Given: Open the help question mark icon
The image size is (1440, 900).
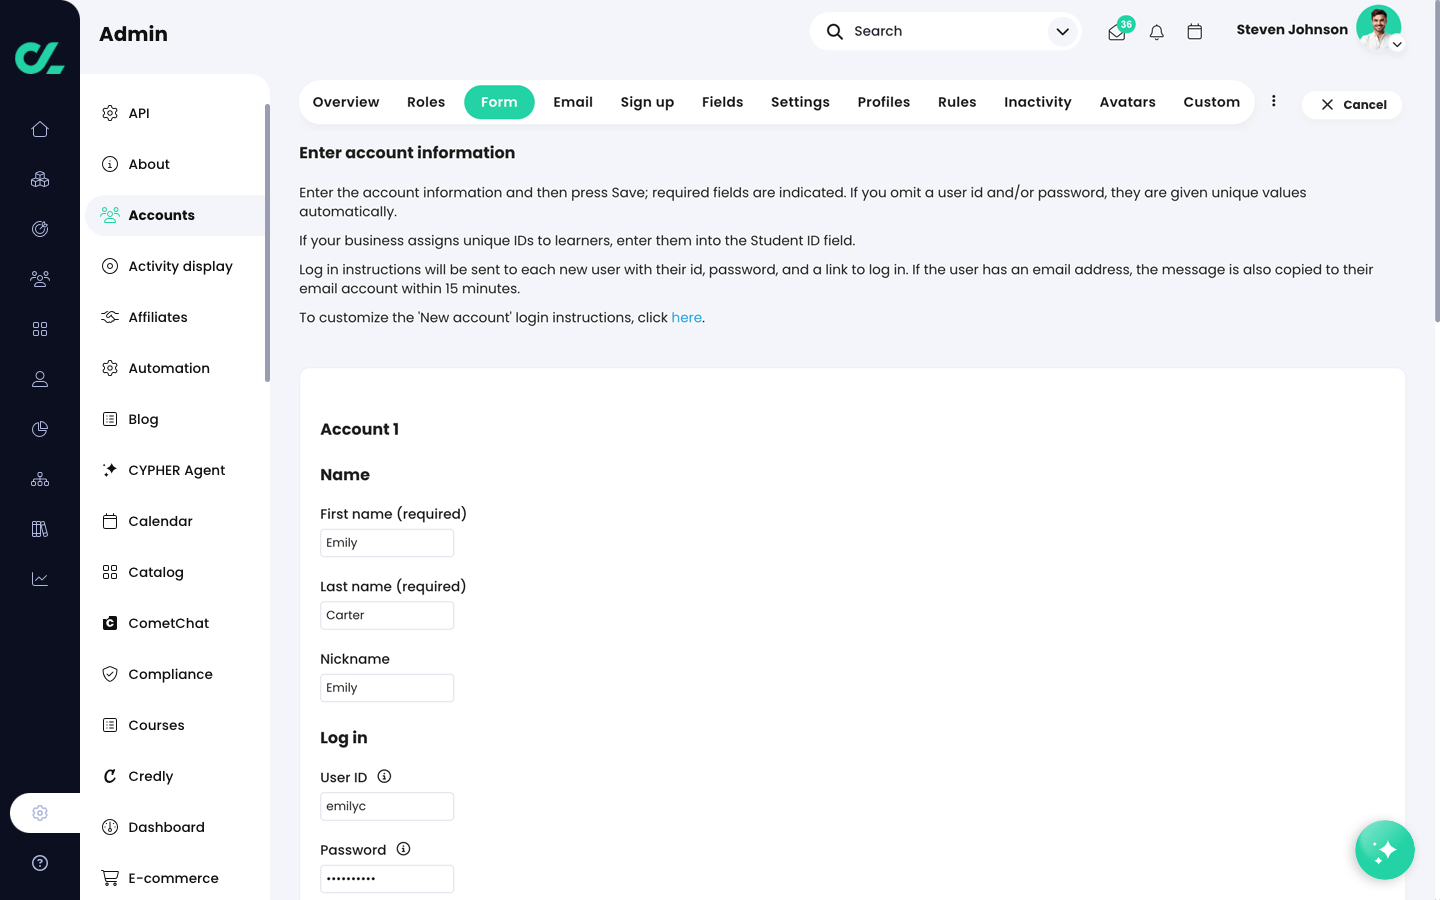Looking at the screenshot, I should pyautogui.click(x=40, y=863).
